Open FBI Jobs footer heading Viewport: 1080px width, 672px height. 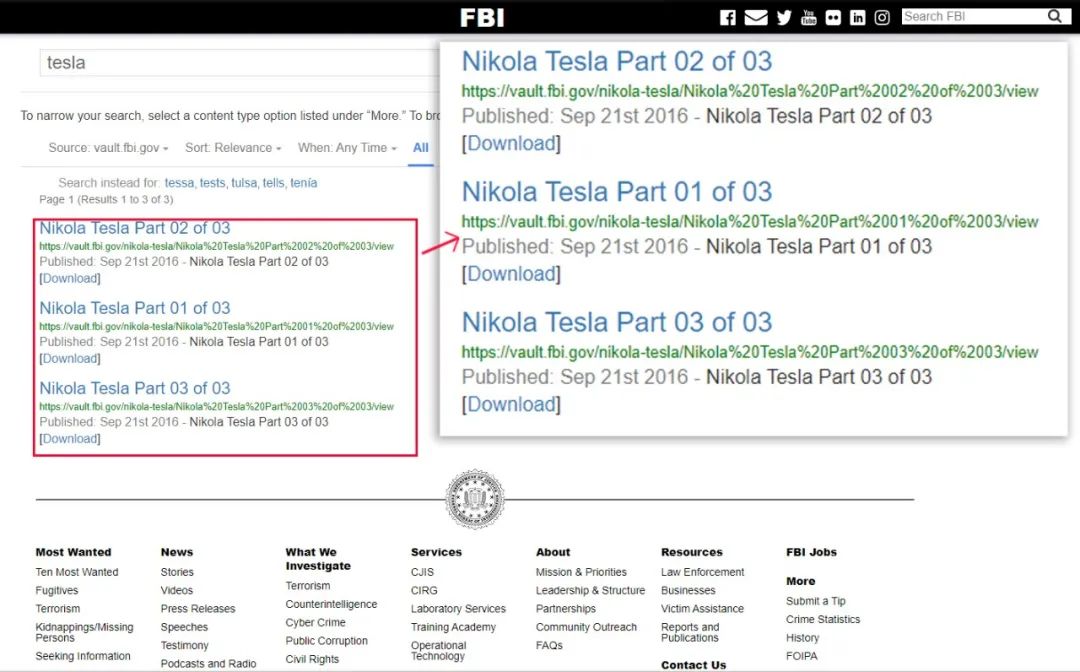pyautogui.click(x=811, y=552)
